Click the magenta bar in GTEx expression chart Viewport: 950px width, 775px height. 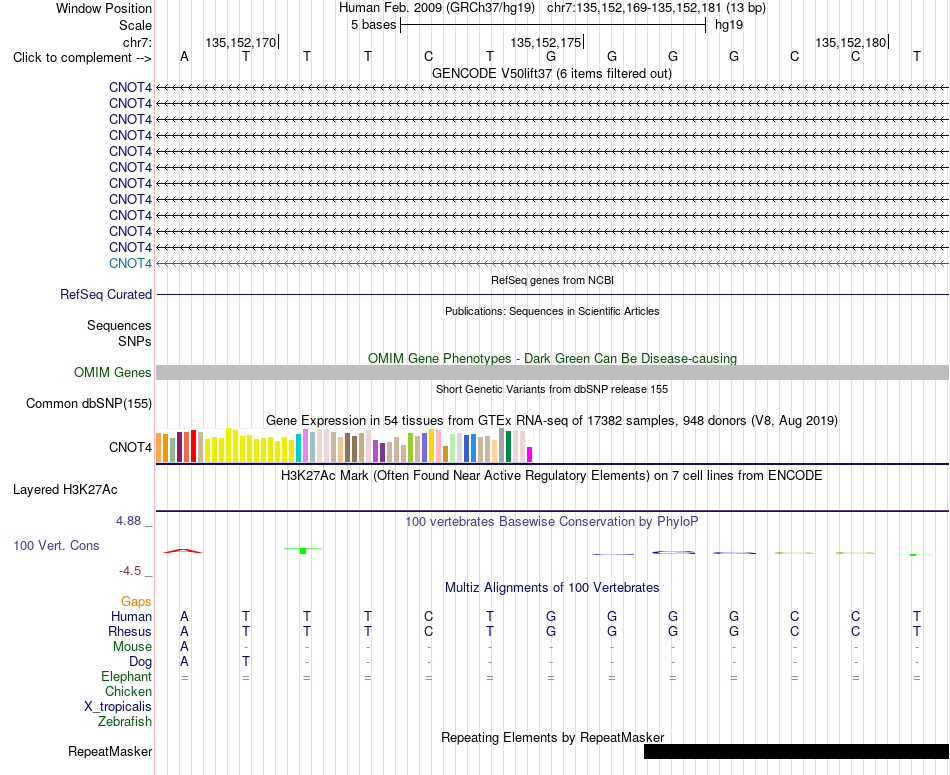tap(530, 454)
